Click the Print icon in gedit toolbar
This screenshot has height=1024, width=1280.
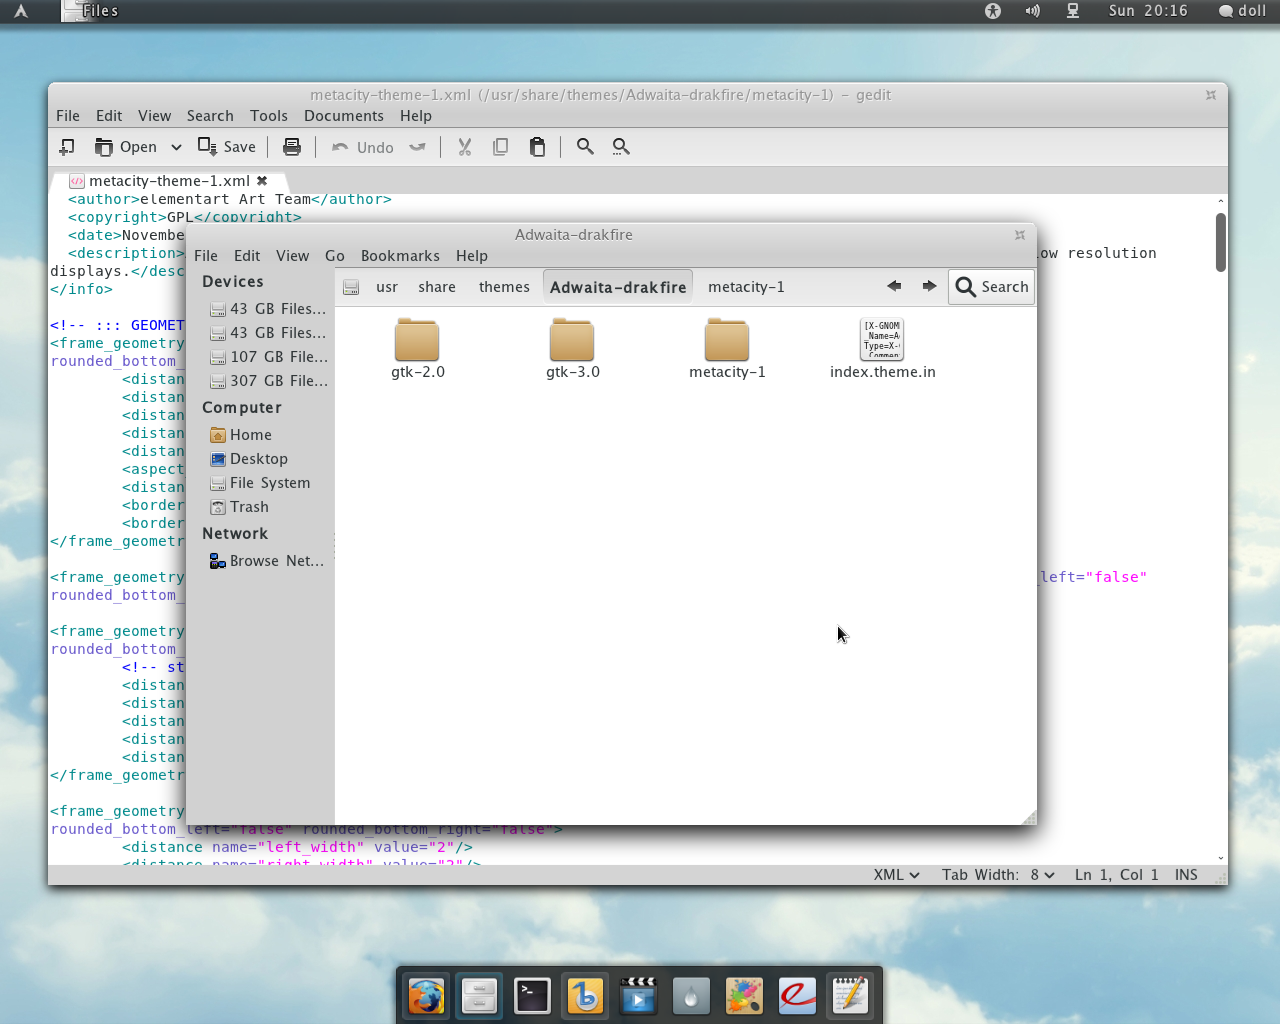click(292, 147)
